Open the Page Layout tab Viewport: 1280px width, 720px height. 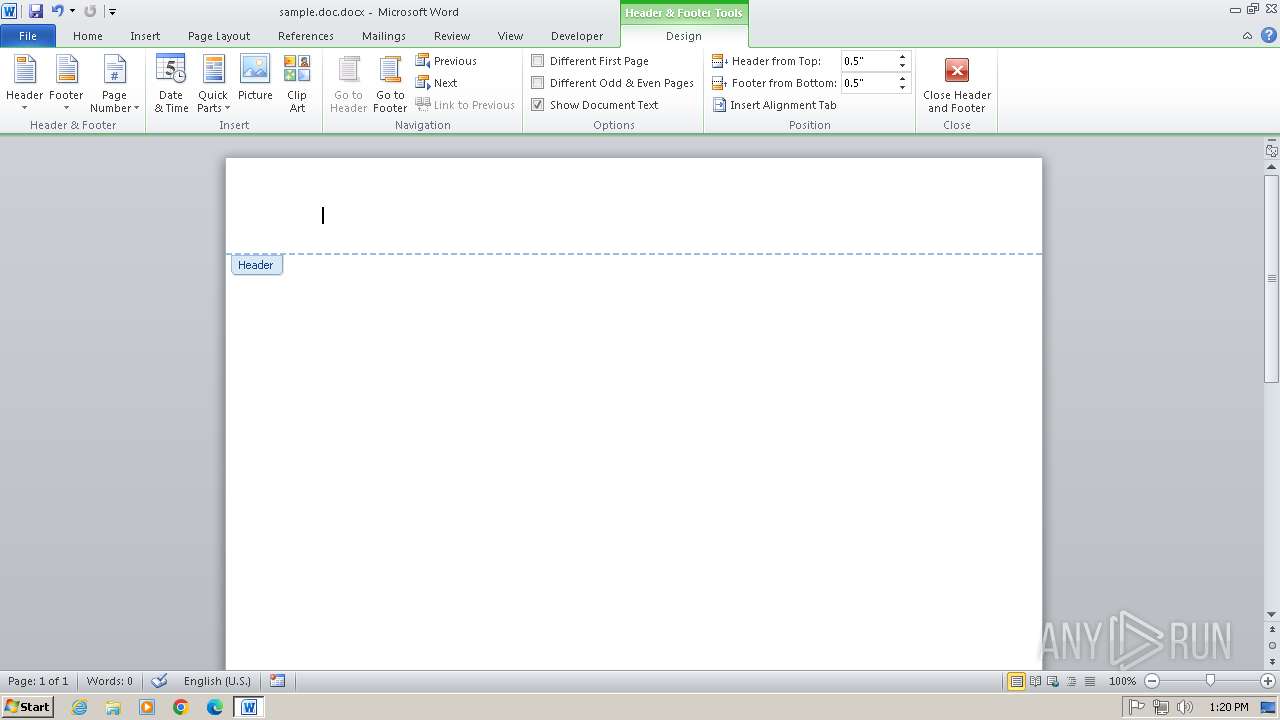(x=219, y=36)
